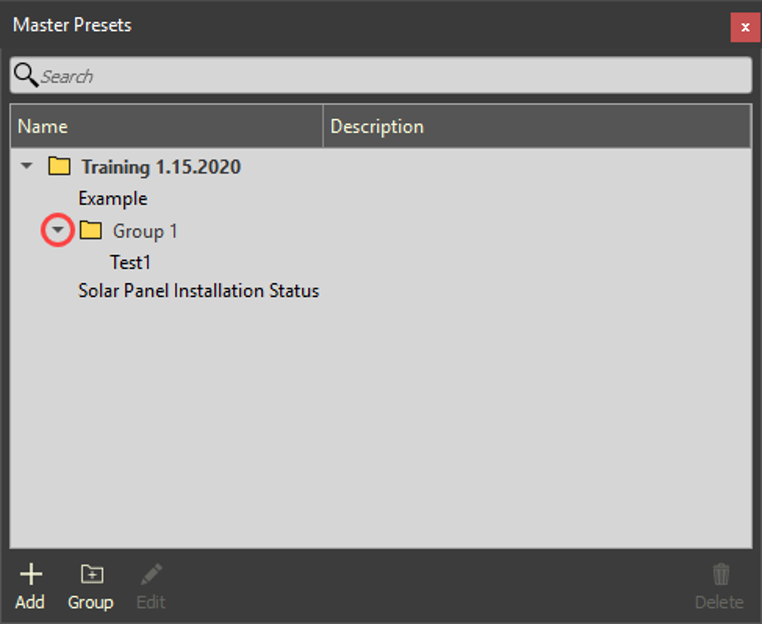Select Solar Panel Installation Status preset
Image resolution: width=762 pixels, height=624 pixels.
click(199, 292)
